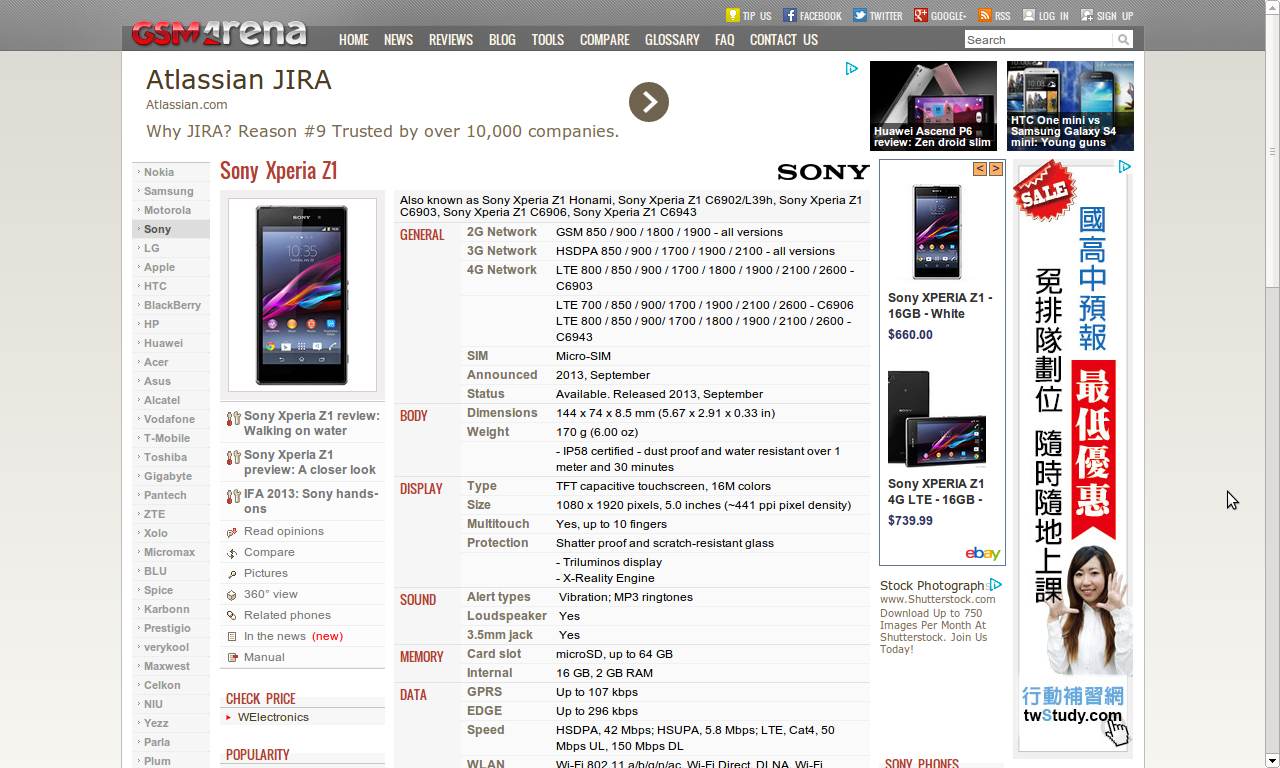Open IFA 2013: Sony hands-ons link
The width and height of the screenshot is (1280, 768).
[311, 501]
